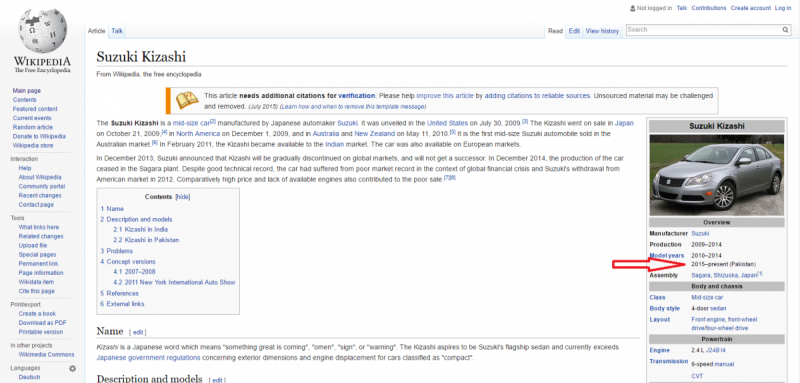This screenshot has width=800, height=383.
Task: Open user Talk link in header
Action: pyautogui.click(x=682, y=8)
